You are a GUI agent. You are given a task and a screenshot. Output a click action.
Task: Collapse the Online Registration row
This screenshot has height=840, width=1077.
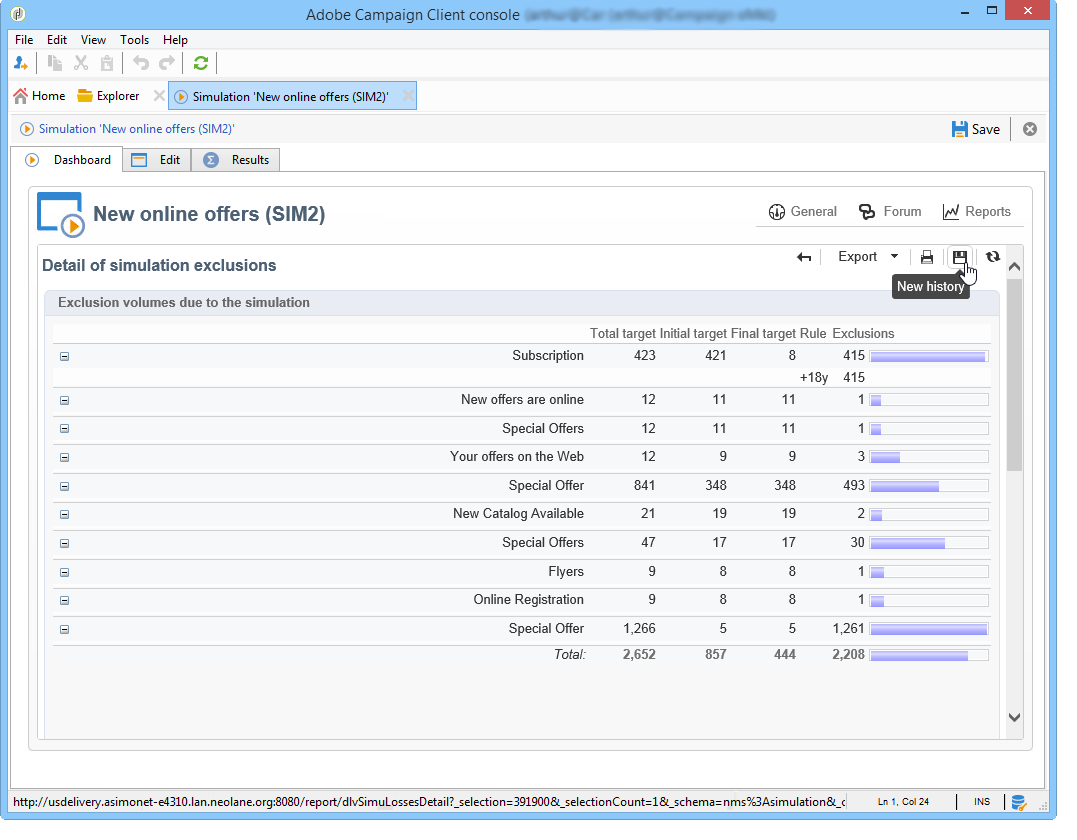(65, 600)
